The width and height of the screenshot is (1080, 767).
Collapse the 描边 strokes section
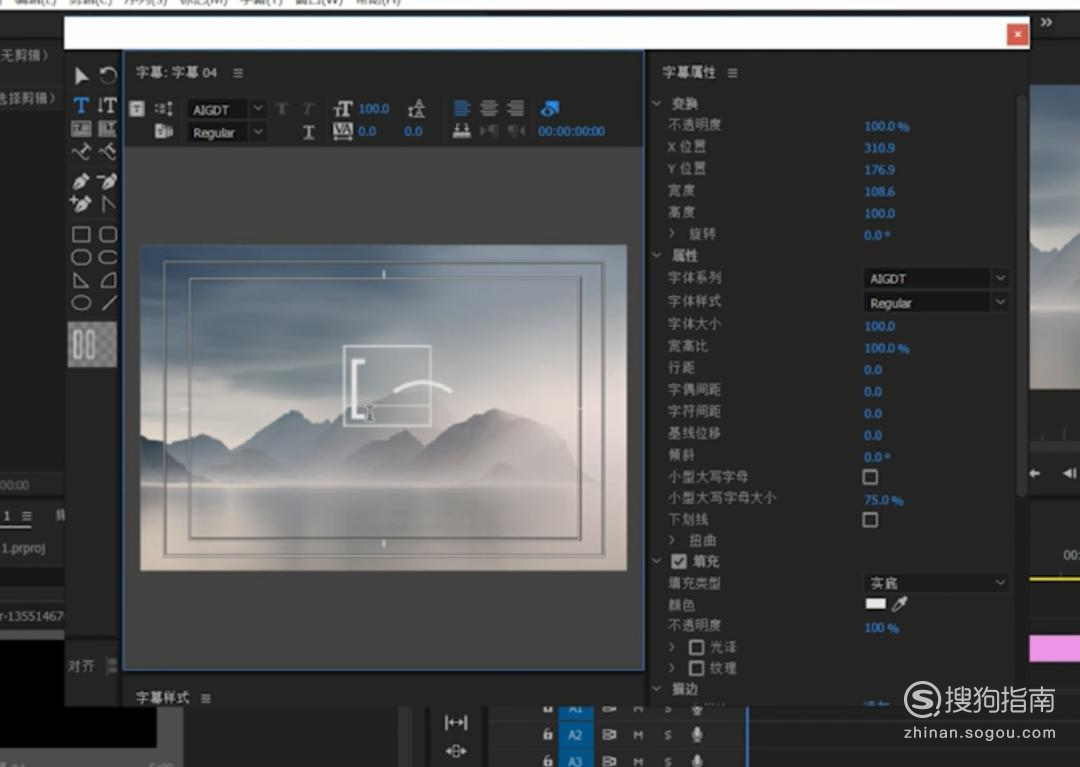(657, 689)
